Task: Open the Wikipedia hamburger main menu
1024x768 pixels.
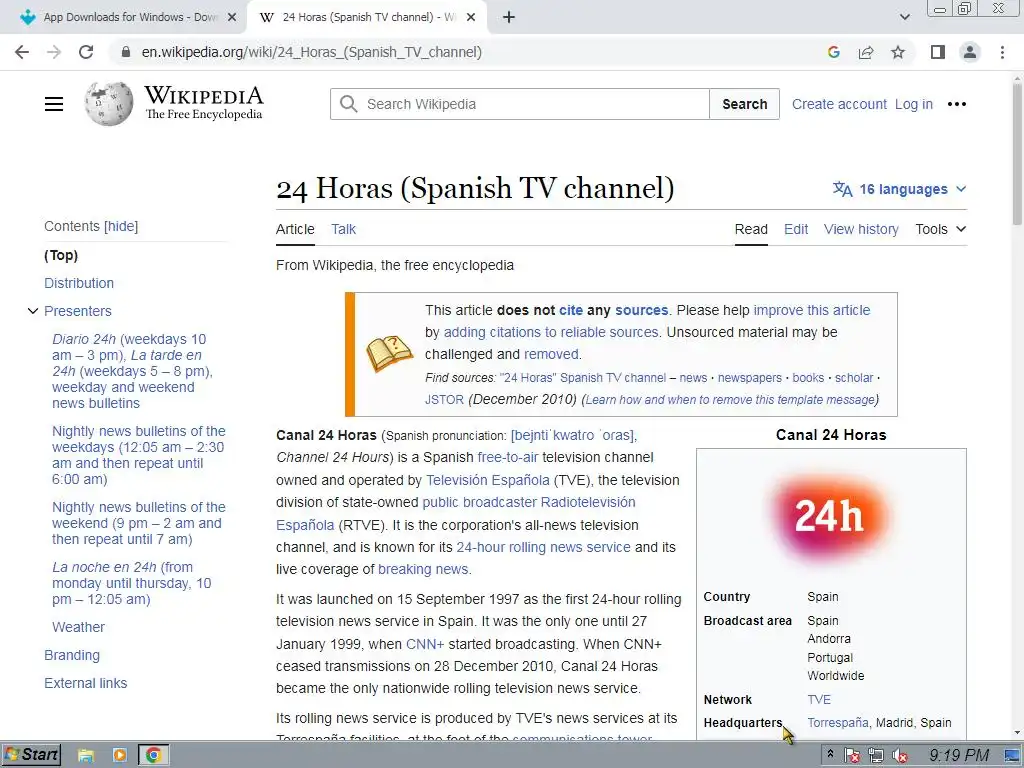Action: point(54,104)
